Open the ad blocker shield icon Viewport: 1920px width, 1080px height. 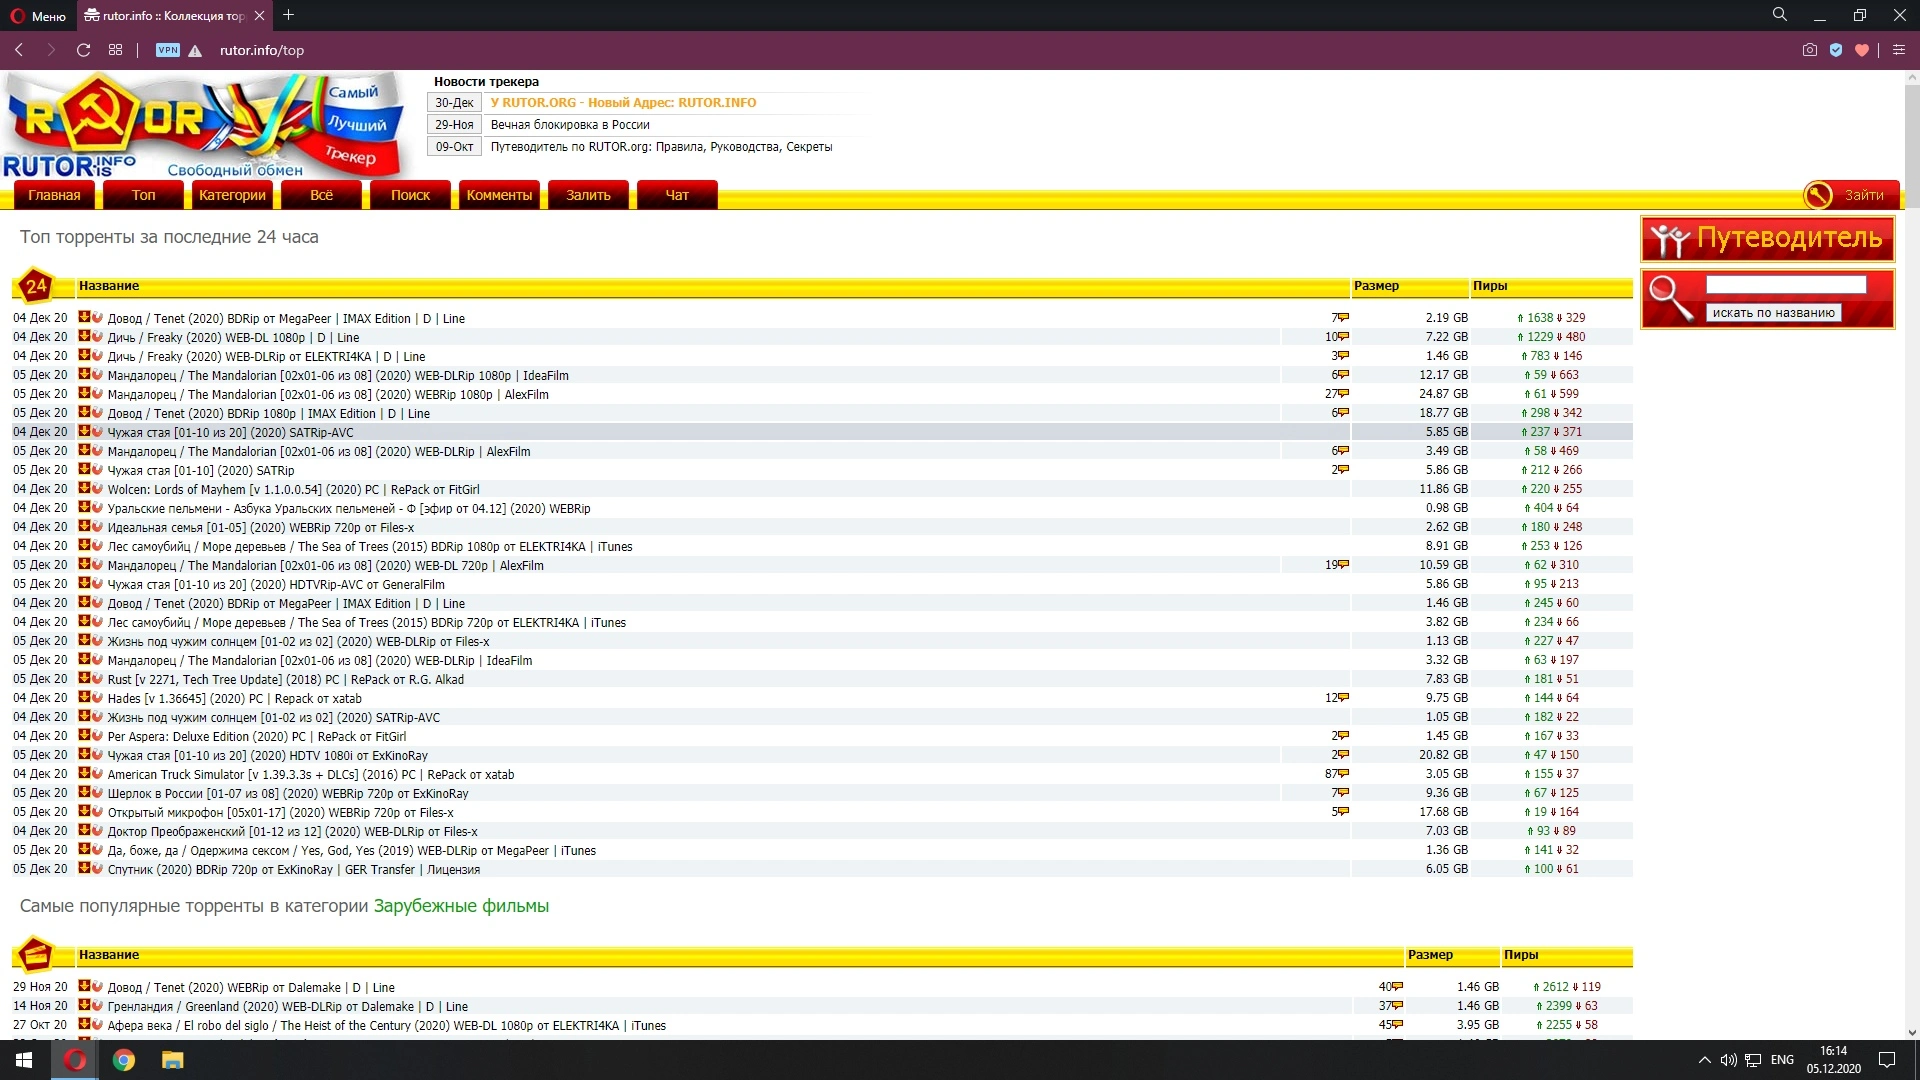coord(1836,50)
